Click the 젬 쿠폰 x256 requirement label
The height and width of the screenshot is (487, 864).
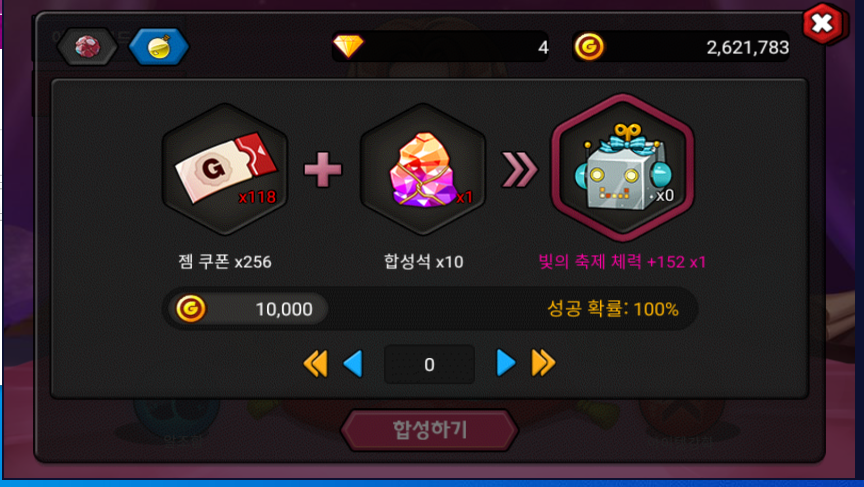(225, 262)
